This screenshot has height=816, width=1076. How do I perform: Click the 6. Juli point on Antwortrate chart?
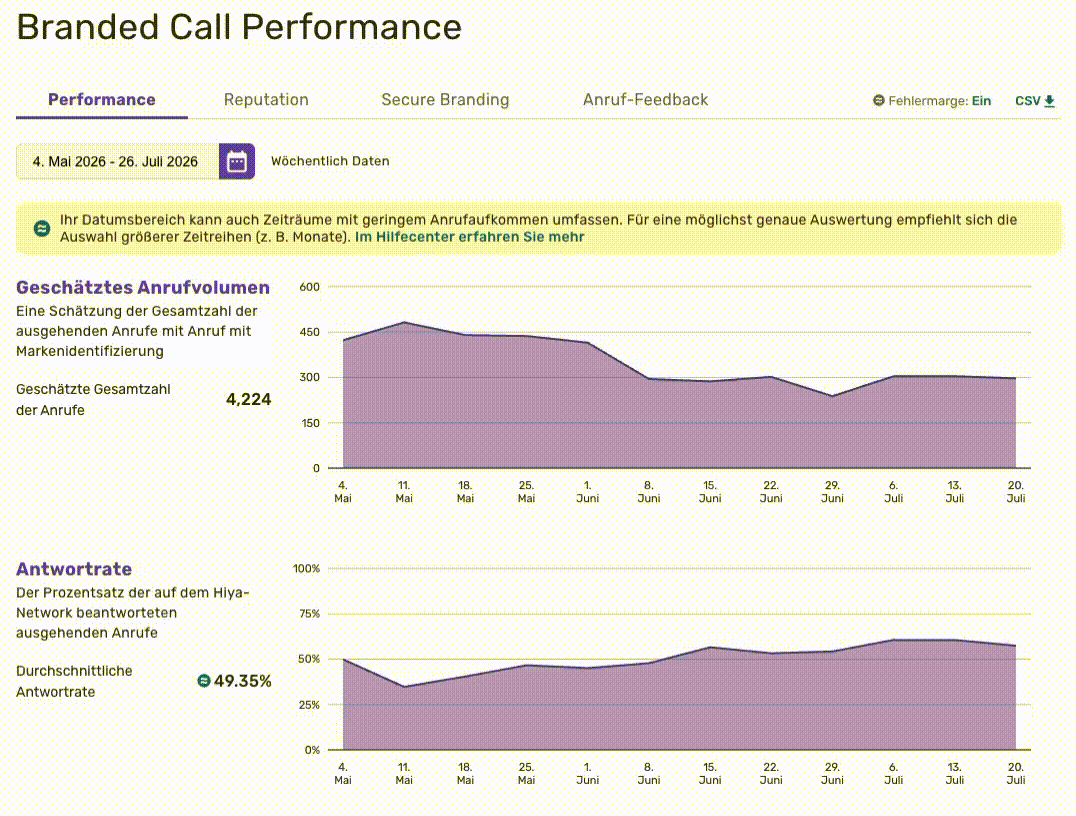click(x=893, y=640)
